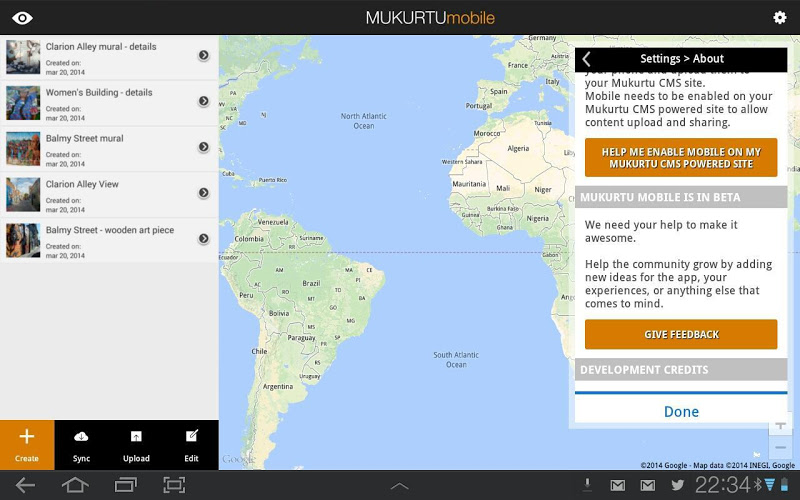This screenshot has height=500, width=800.
Task: Toggle the eye visibility icon in header
Action: pos(22,18)
